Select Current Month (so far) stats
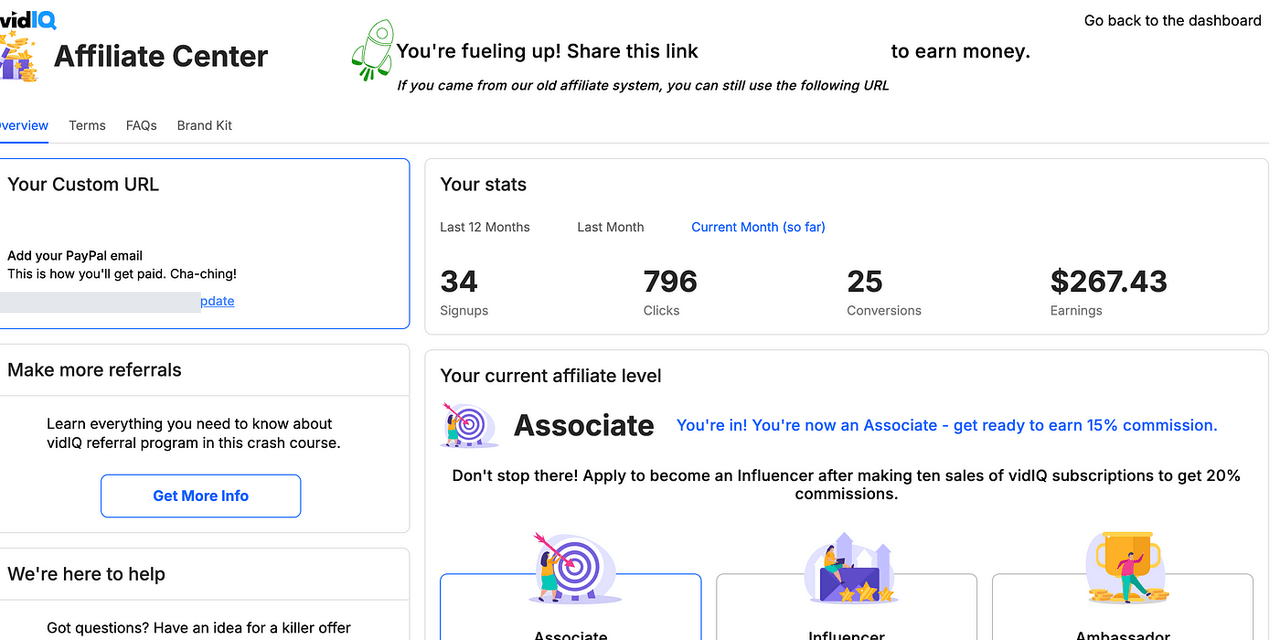 click(758, 227)
